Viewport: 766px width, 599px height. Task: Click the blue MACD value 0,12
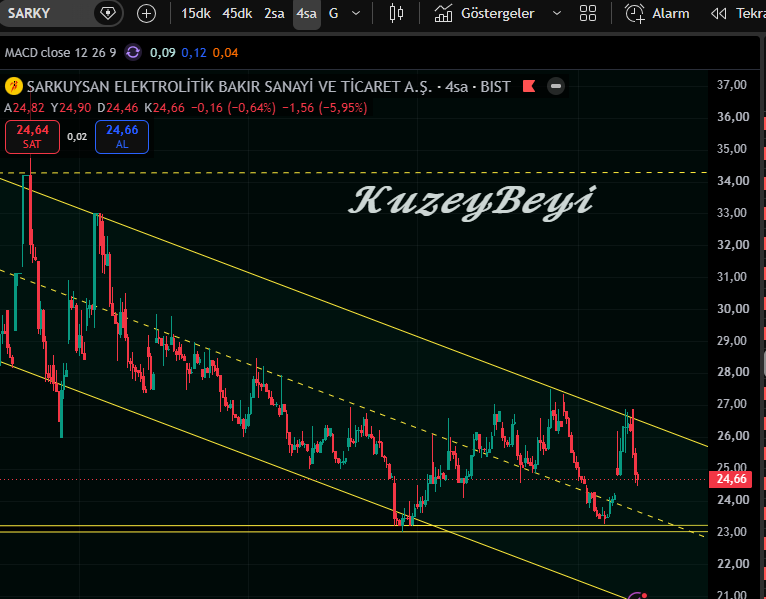pos(193,53)
